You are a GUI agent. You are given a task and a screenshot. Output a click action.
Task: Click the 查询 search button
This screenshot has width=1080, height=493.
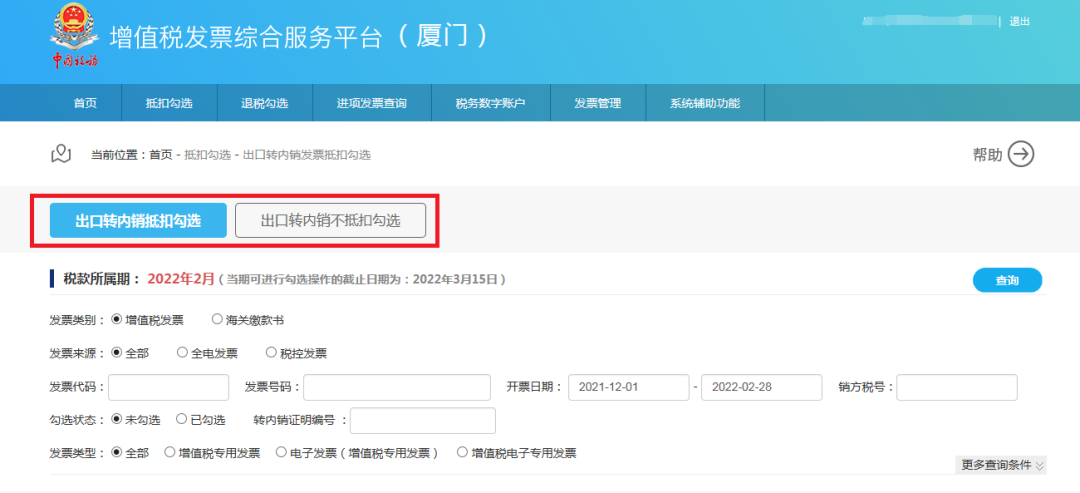click(x=1007, y=281)
